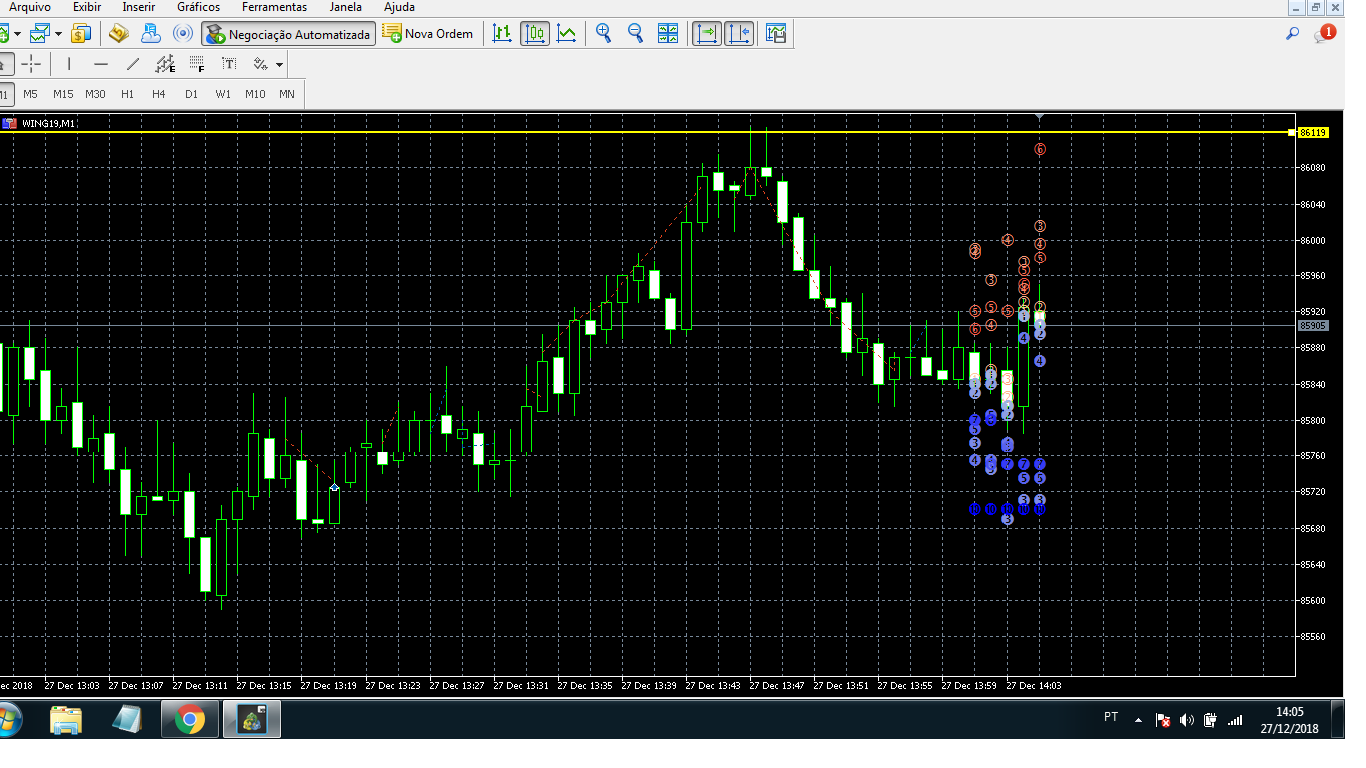1366x768 pixels.
Task: Open the Exibir menu
Action: click(x=87, y=7)
